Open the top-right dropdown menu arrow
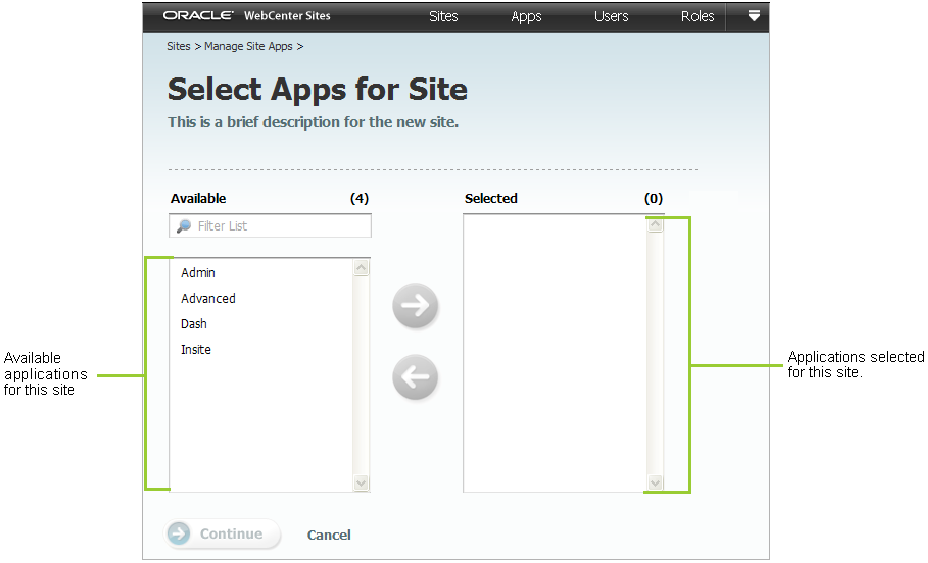 coord(753,16)
